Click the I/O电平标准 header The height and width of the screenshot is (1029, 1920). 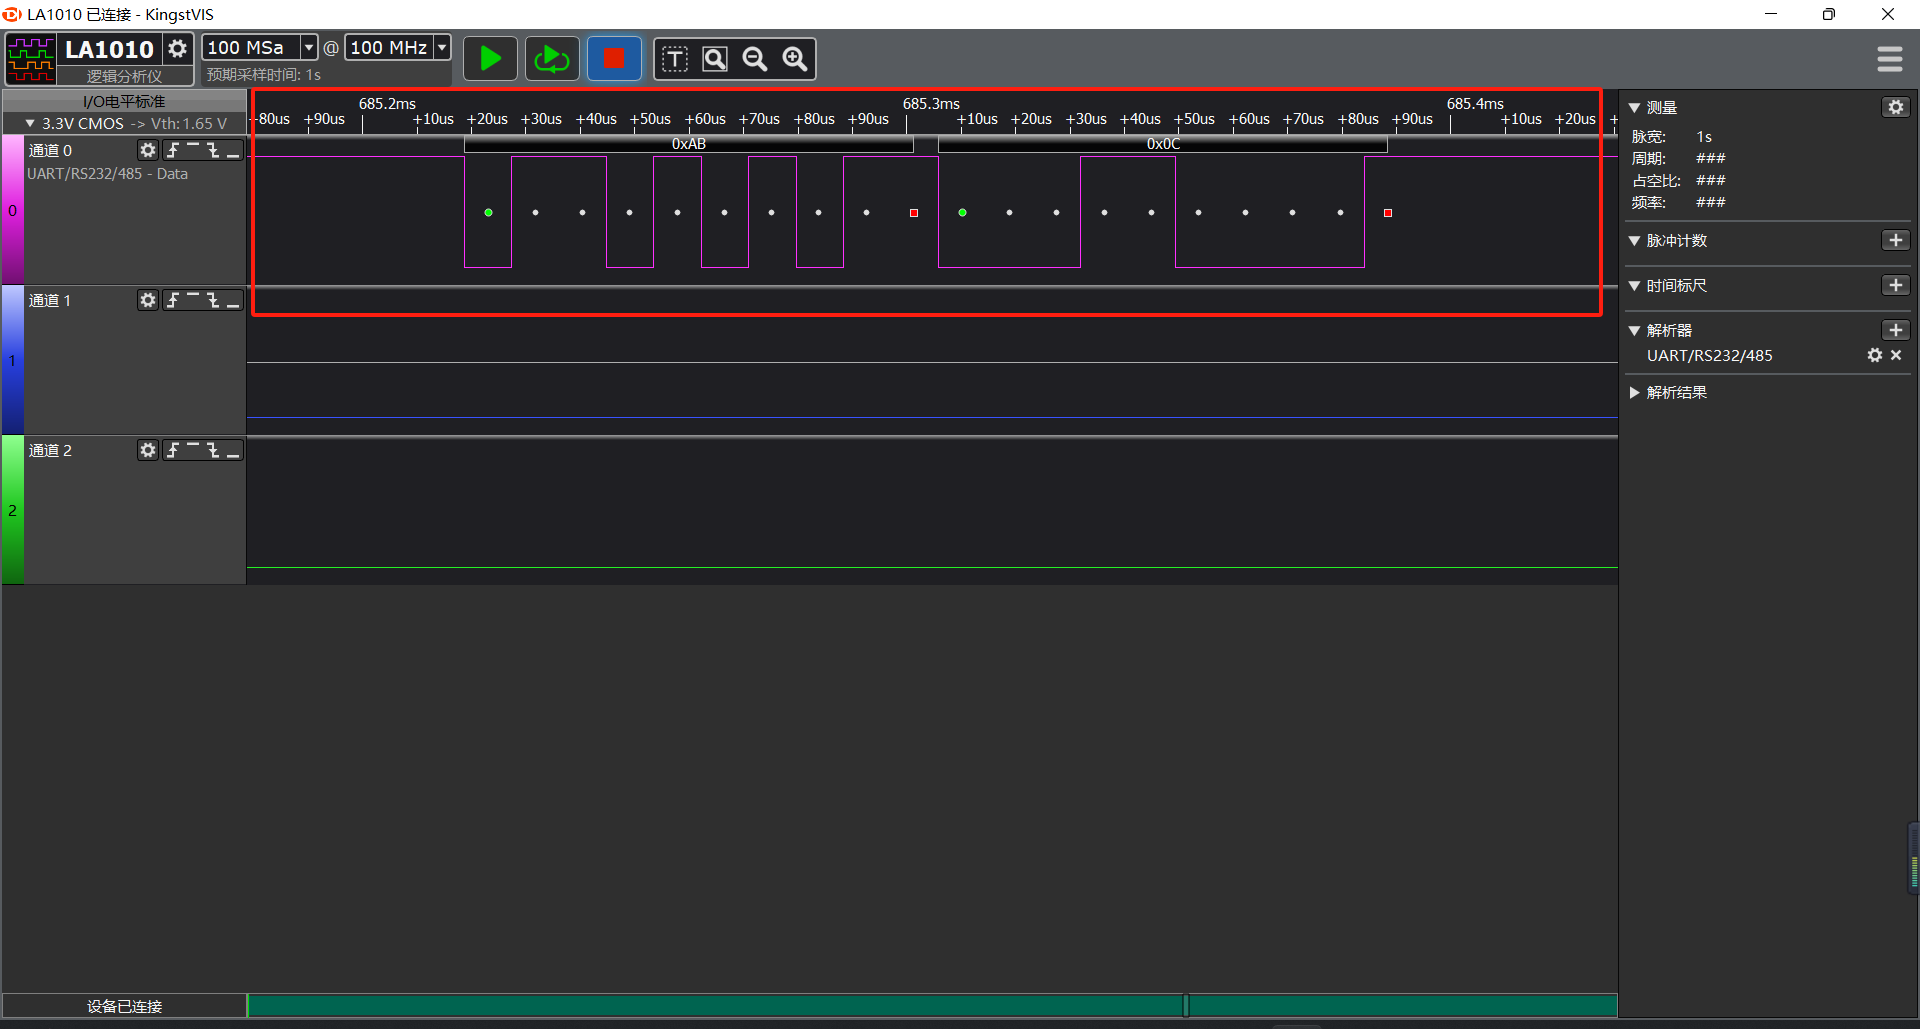124,101
